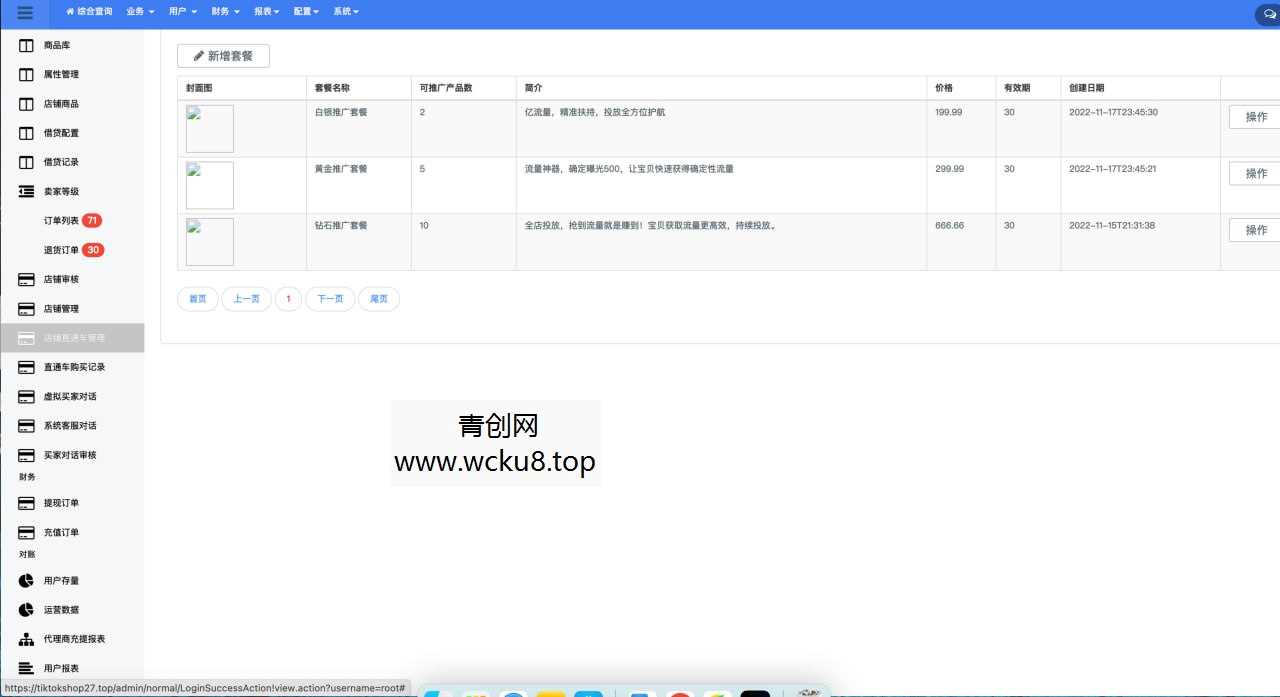Click 下一页 in the pagination

pos(330,298)
